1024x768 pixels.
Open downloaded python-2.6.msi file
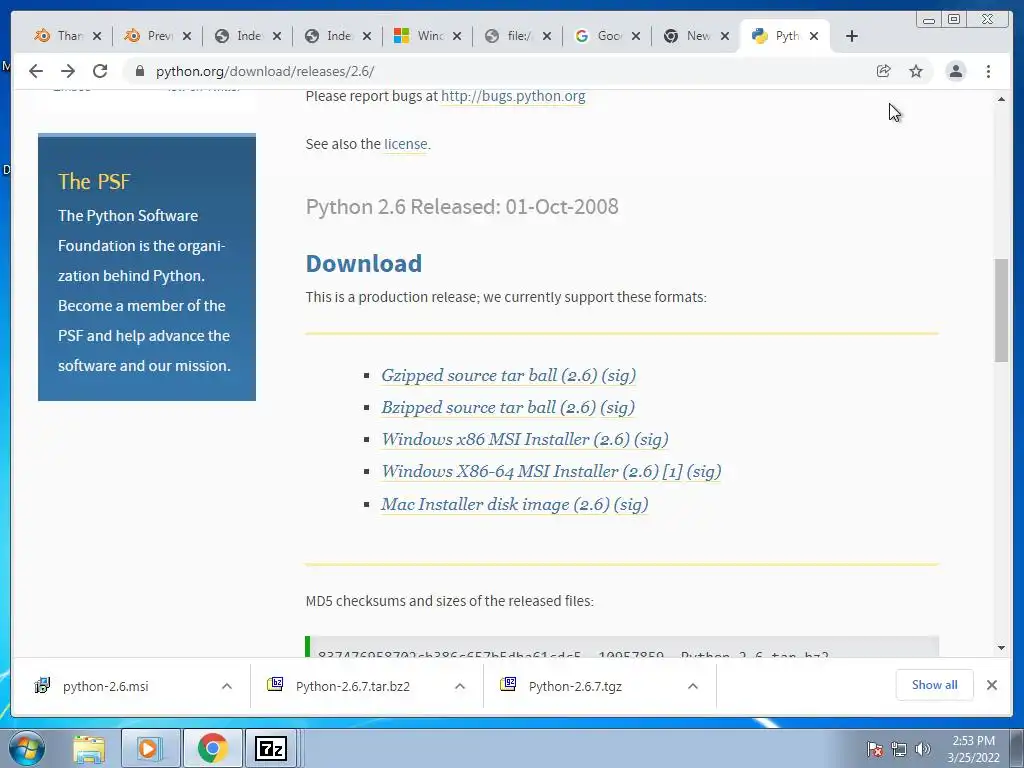coord(104,686)
